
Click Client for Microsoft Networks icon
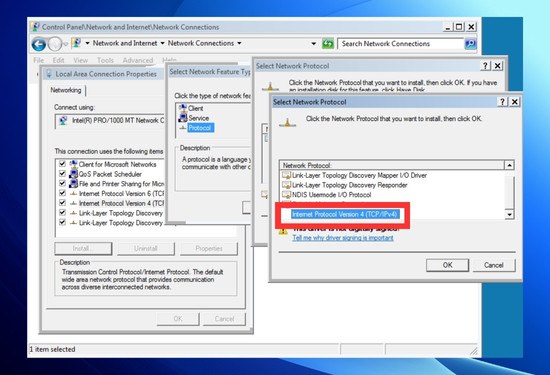pyautogui.click(x=73, y=164)
